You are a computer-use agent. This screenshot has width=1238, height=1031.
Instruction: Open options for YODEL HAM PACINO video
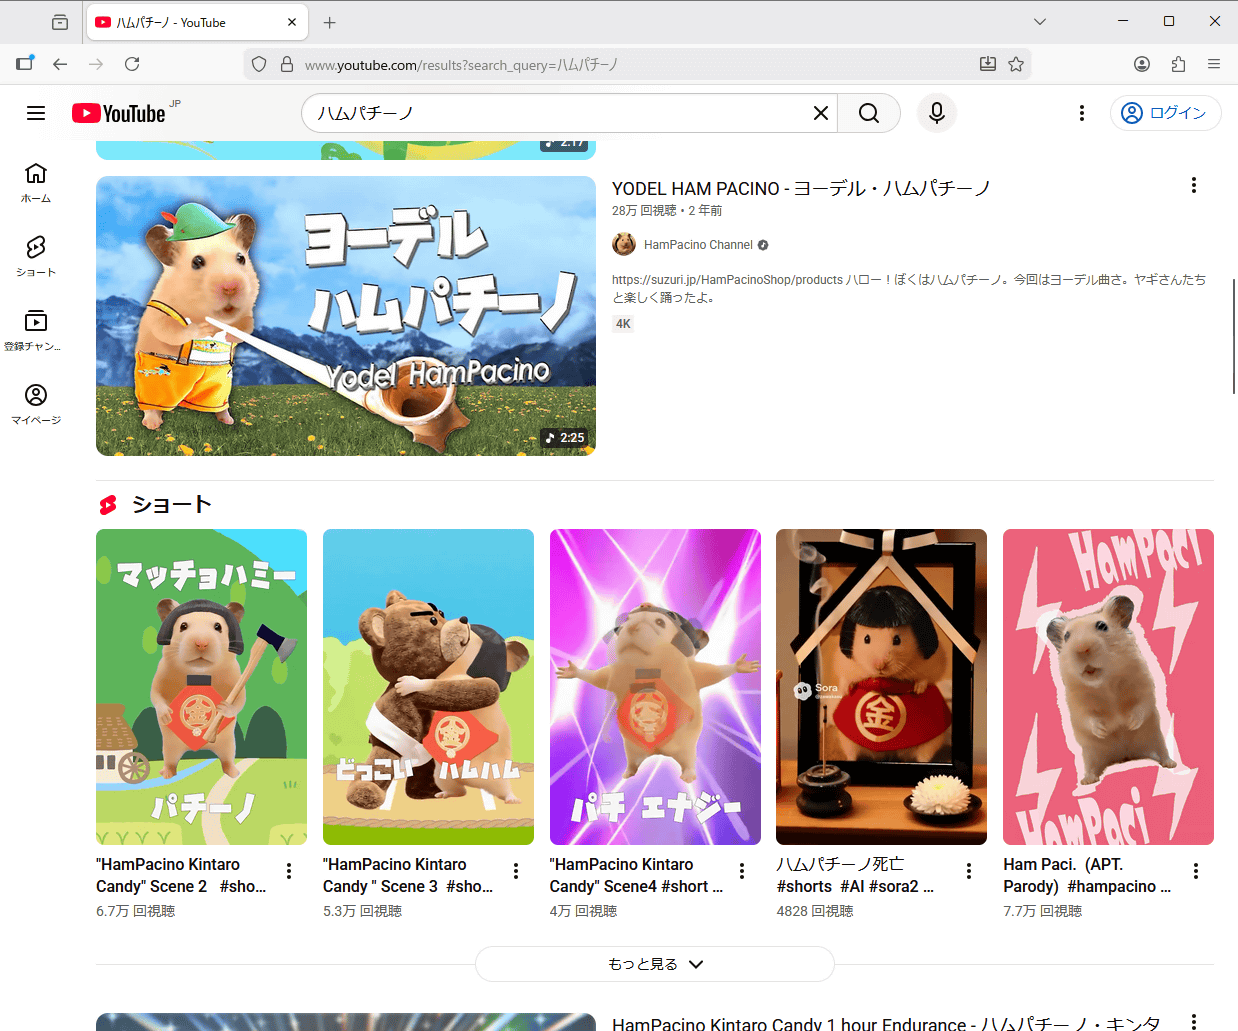(x=1193, y=185)
